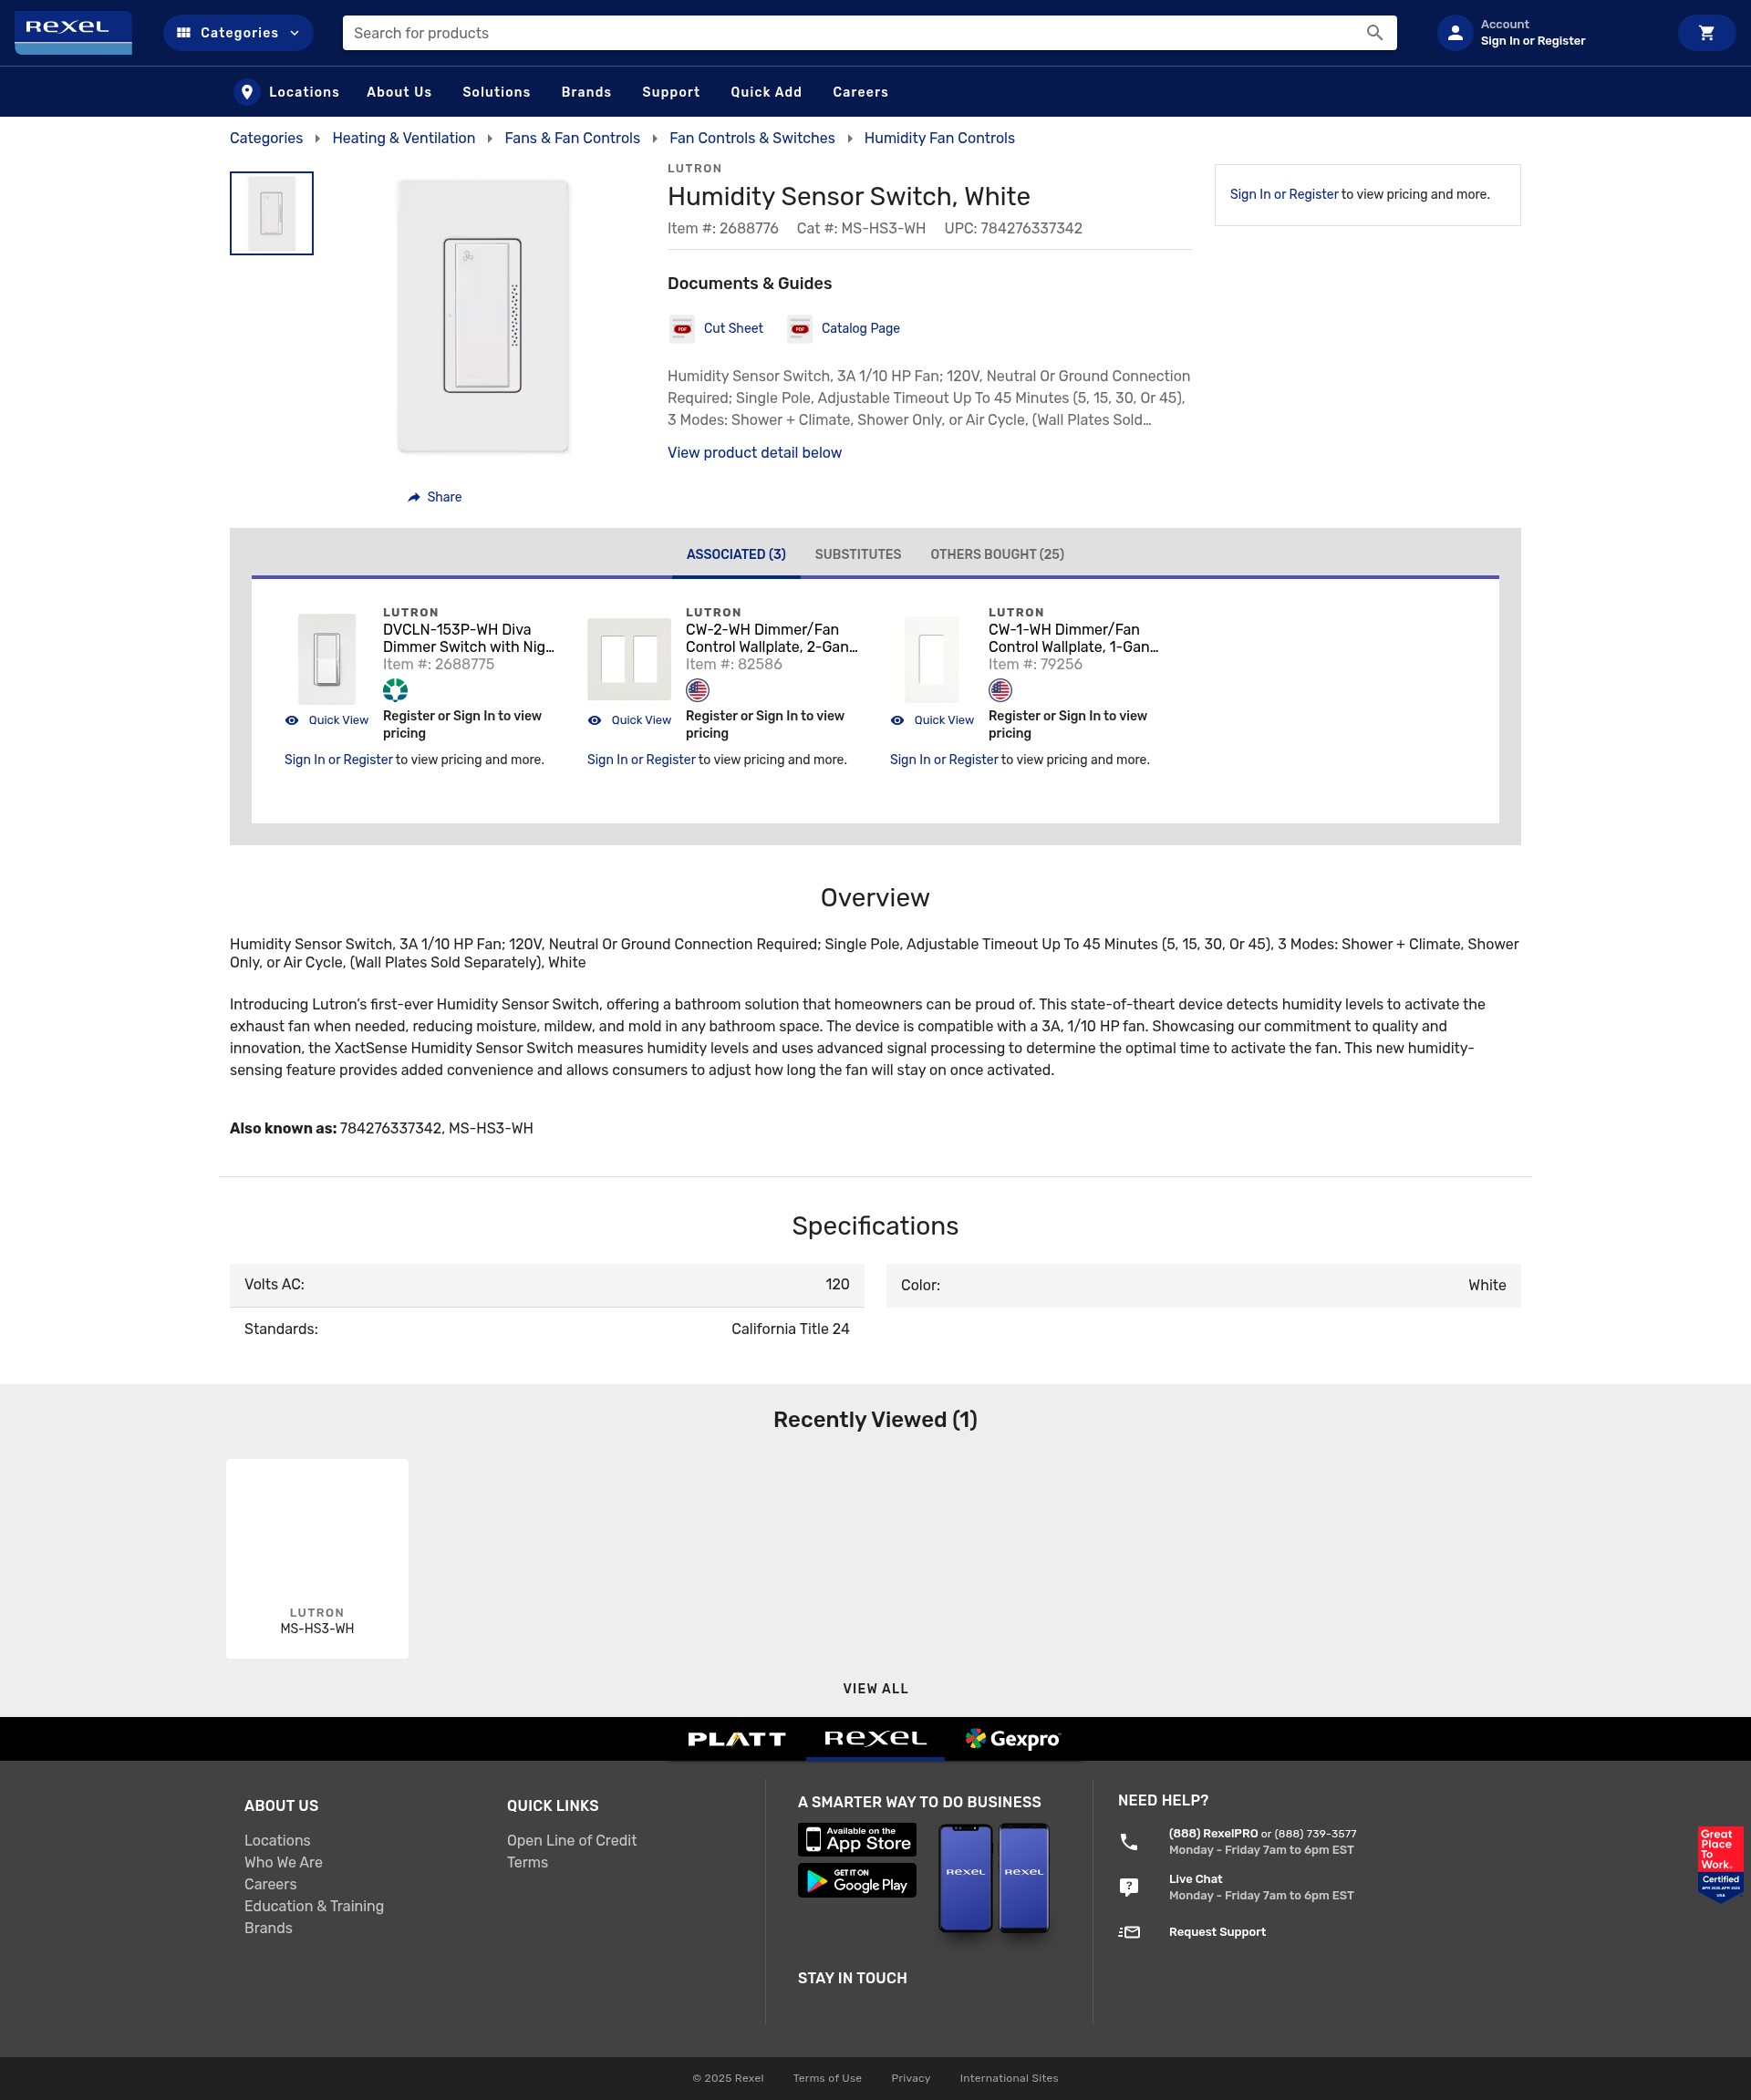Click View product detail below link
1751x2100 pixels.
point(754,453)
